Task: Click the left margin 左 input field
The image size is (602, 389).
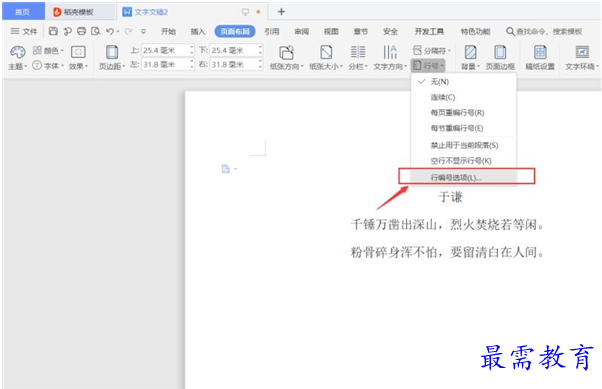Action: [165, 65]
